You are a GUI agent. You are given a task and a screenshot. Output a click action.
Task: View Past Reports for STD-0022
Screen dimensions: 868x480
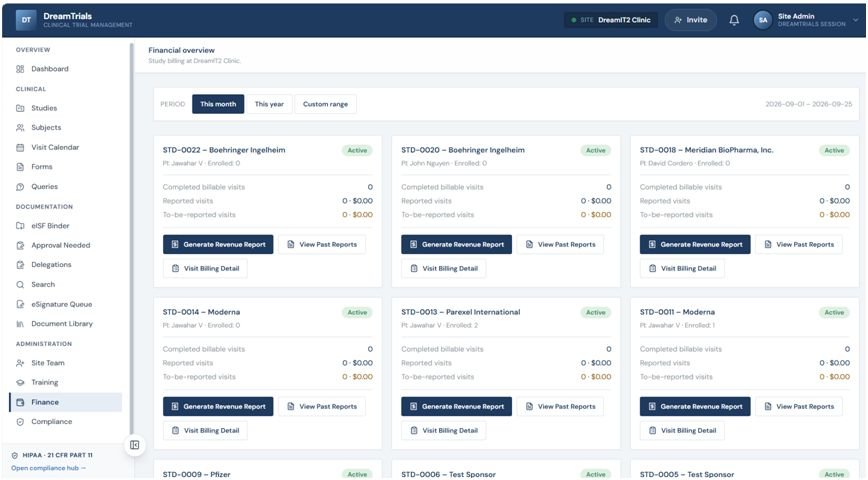pos(322,244)
